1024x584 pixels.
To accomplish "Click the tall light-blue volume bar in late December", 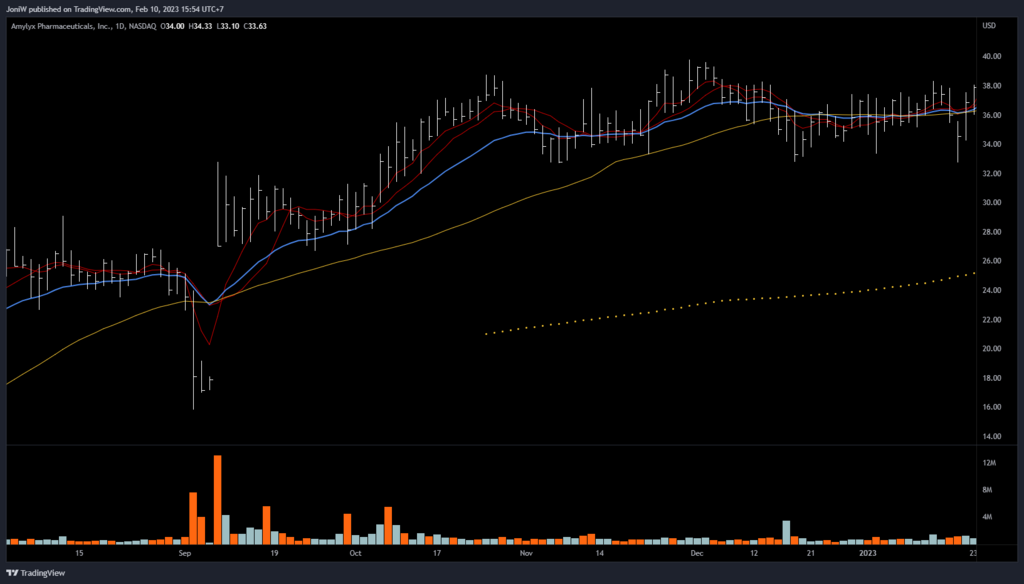I will click(786, 532).
